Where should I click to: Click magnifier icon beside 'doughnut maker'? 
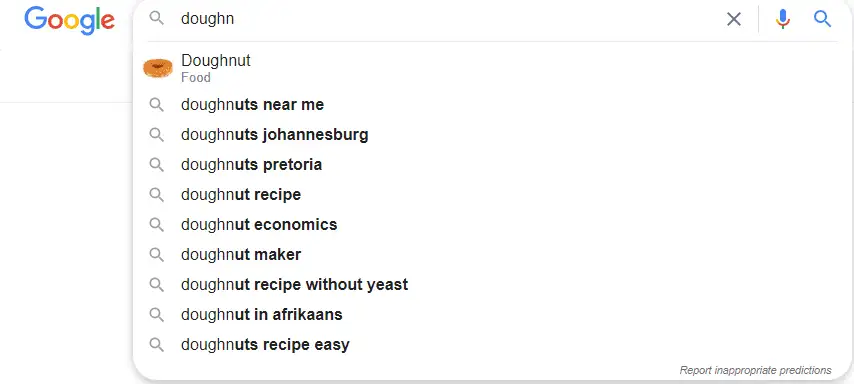coord(156,254)
